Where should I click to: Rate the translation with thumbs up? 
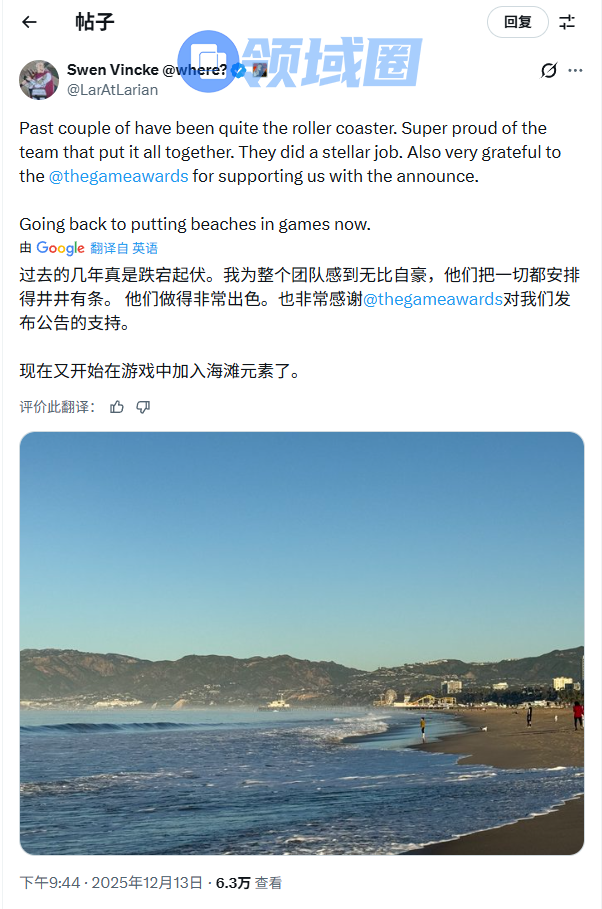pyautogui.click(x=117, y=407)
